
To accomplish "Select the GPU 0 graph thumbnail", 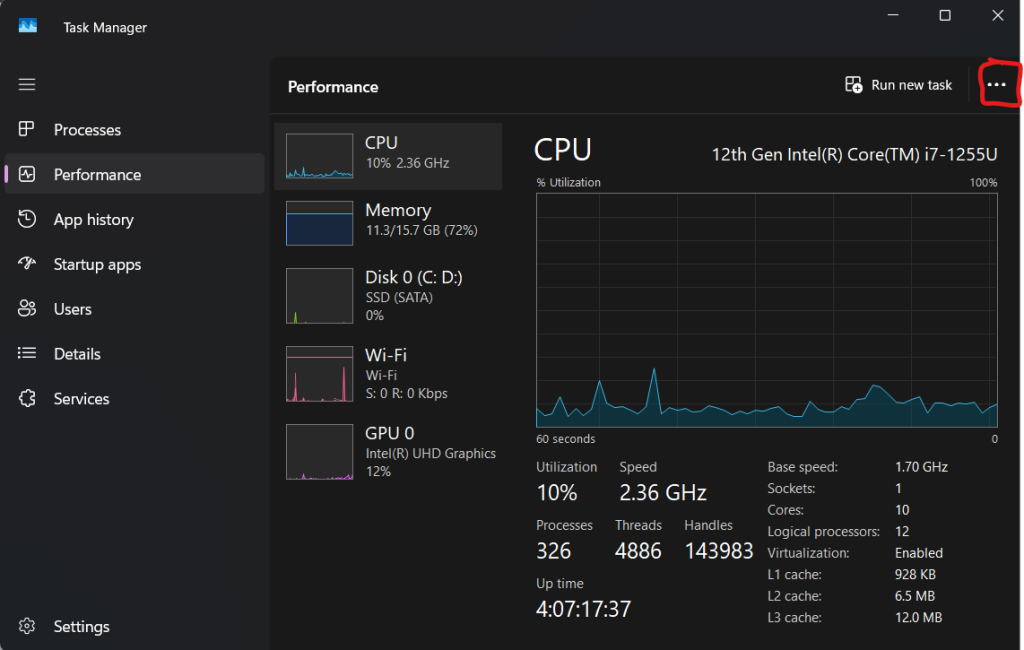I will [x=319, y=452].
